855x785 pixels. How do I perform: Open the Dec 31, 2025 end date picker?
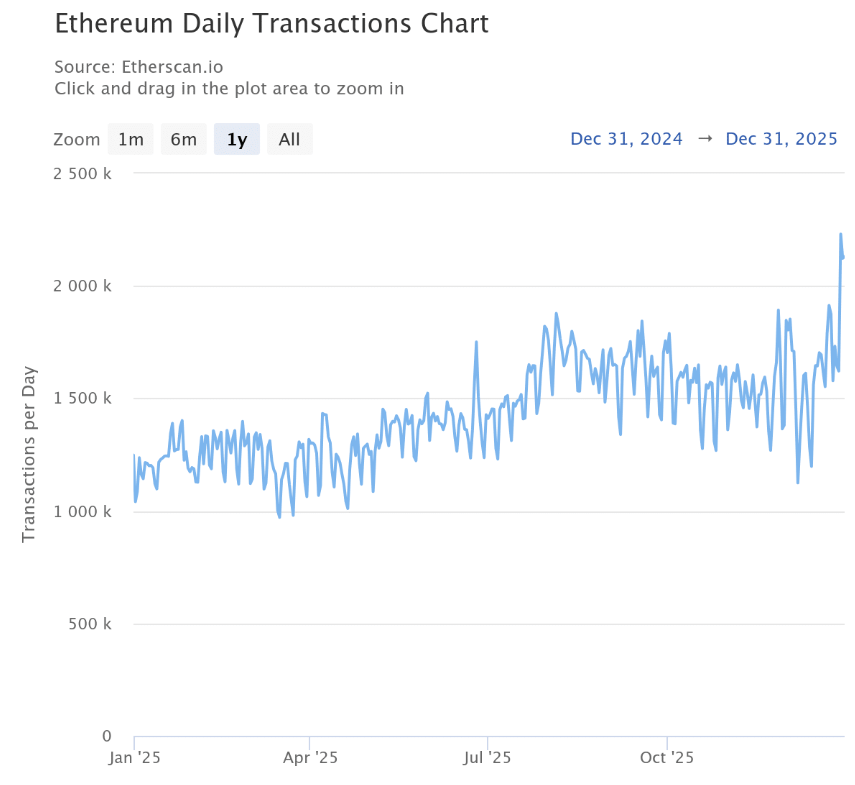click(x=781, y=138)
